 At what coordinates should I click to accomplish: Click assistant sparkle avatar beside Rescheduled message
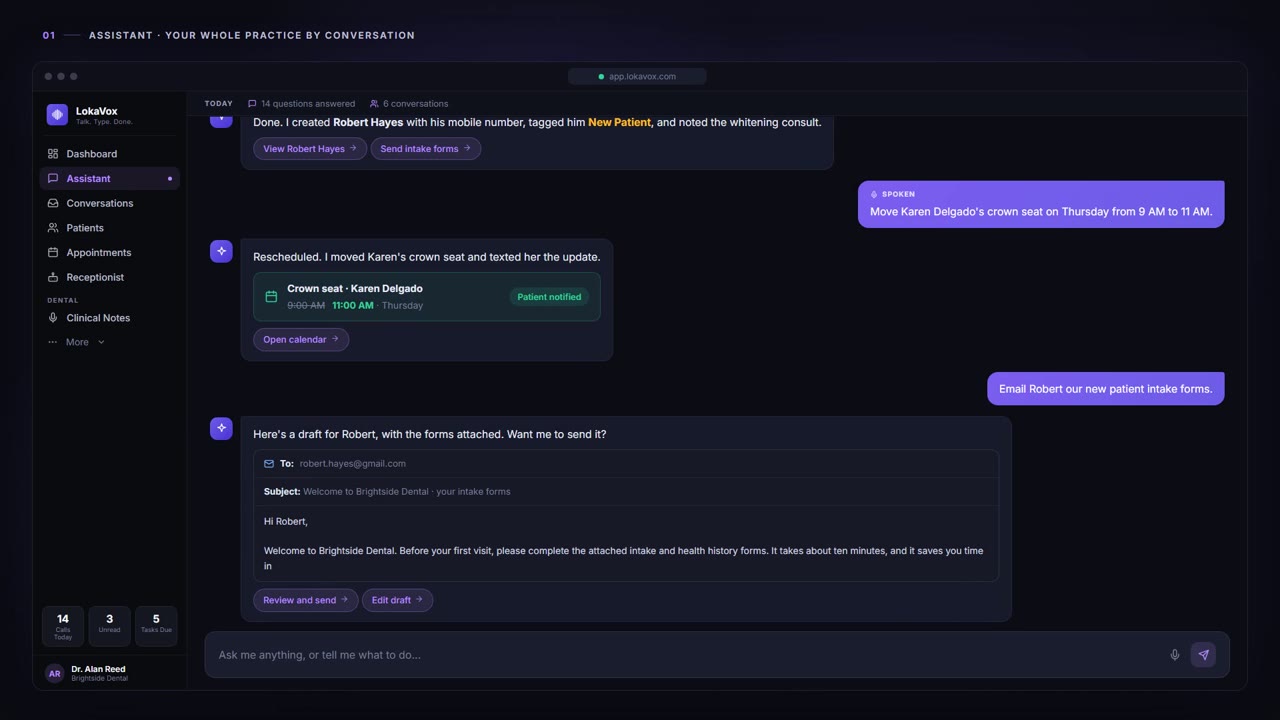[x=221, y=251]
